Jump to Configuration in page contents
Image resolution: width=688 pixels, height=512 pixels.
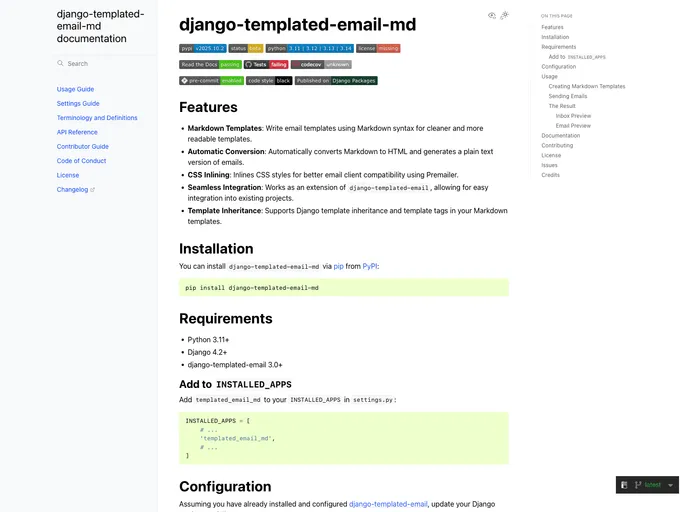[559, 67]
